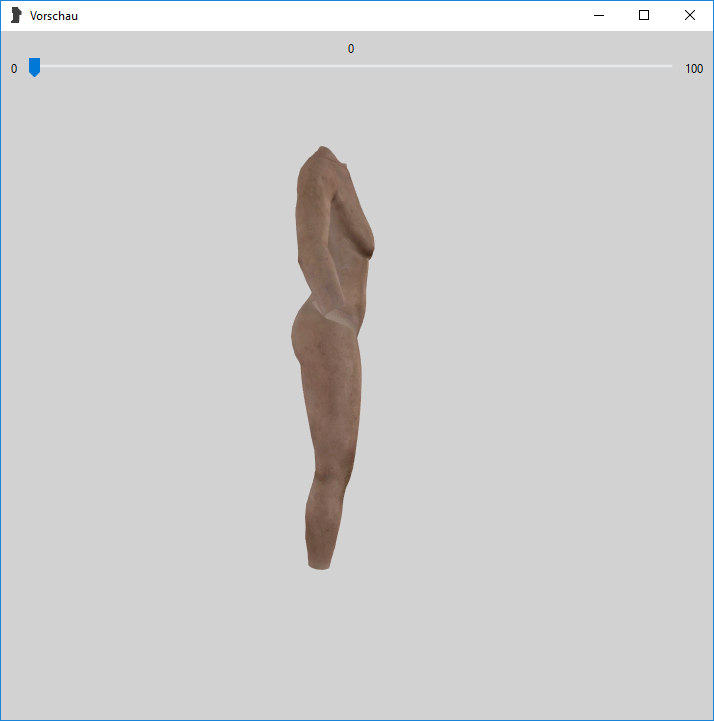This screenshot has width=714, height=721.
Task: Click the 3D body model in preview
Action: pyautogui.click(x=332, y=358)
